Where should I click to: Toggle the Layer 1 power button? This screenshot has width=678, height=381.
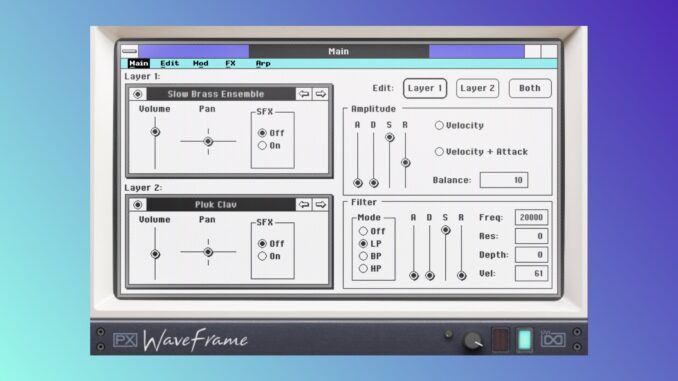(x=138, y=94)
